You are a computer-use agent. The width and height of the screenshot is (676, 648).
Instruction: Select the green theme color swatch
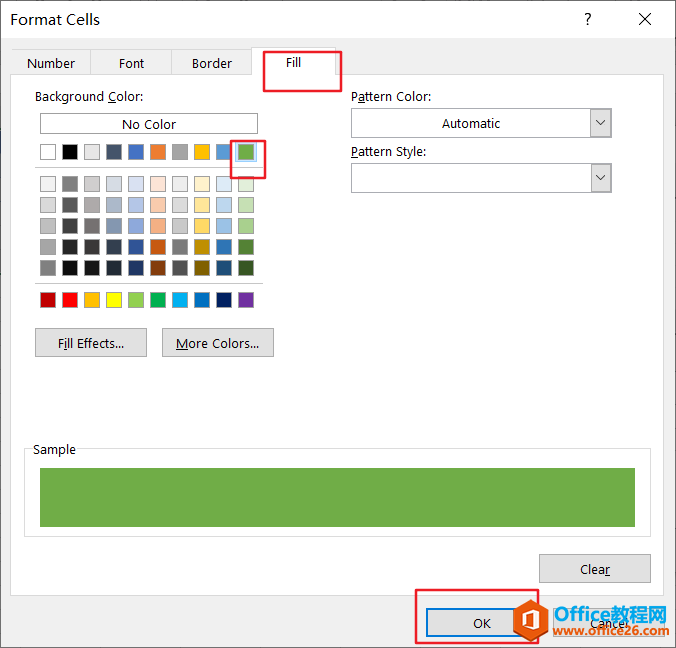246,152
